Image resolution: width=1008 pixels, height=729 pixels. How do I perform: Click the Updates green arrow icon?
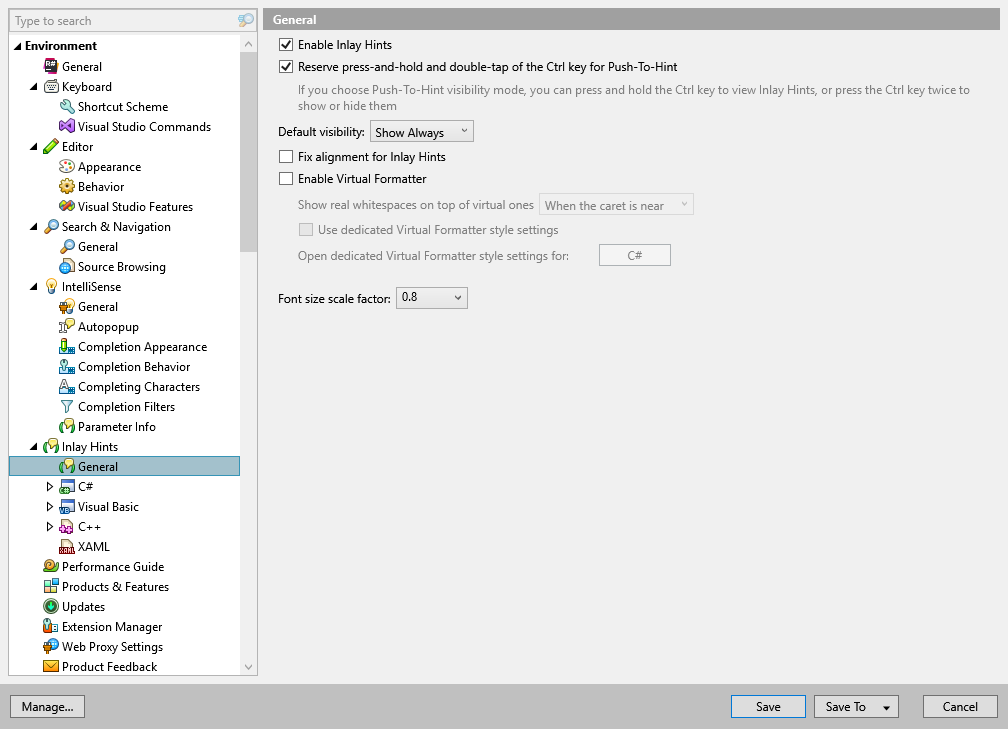[x=51, y=606]
